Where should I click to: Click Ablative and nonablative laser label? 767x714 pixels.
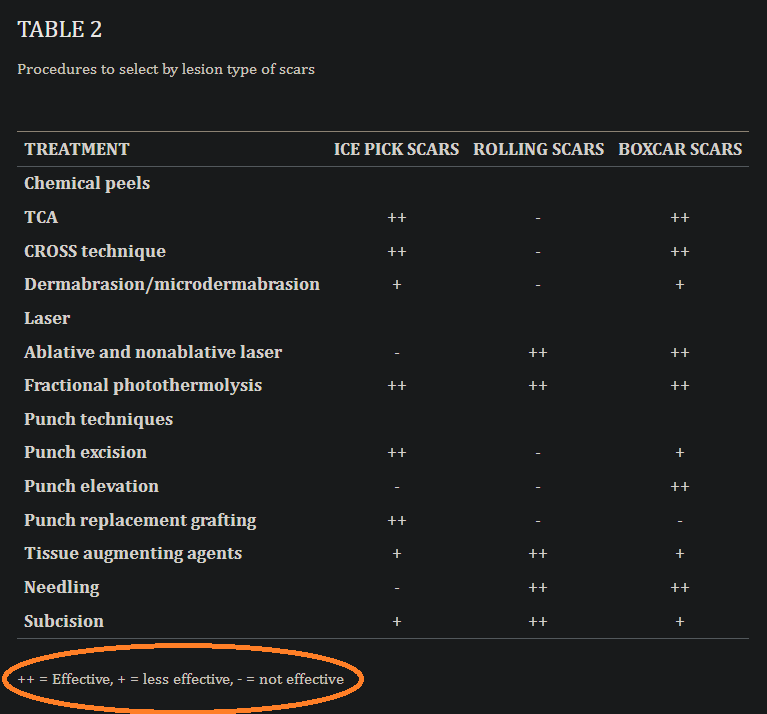153,352
